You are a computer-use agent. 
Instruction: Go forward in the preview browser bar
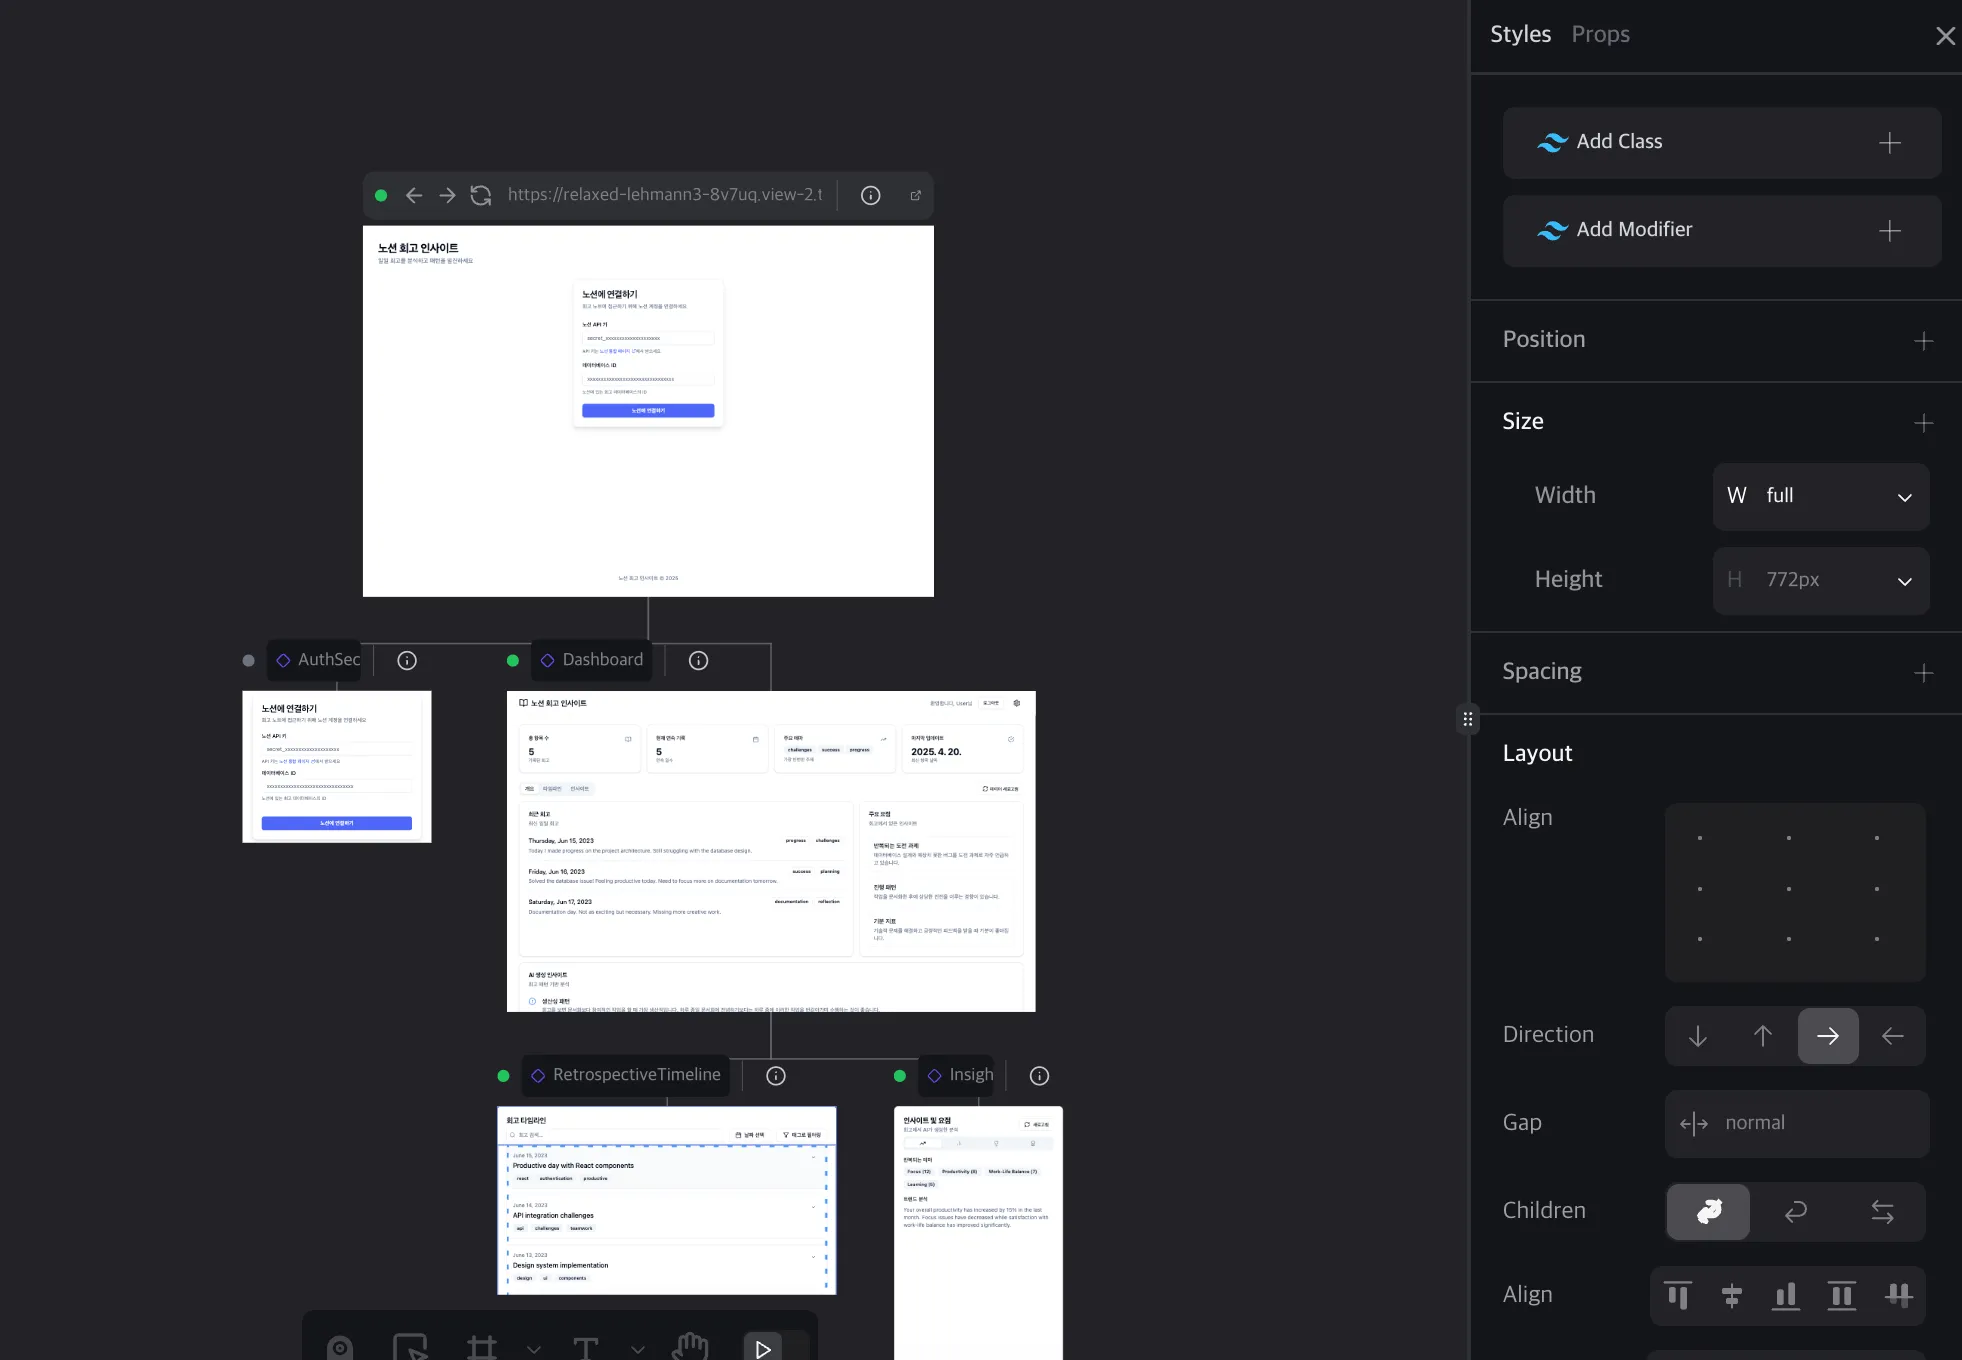tap(447, 195)
